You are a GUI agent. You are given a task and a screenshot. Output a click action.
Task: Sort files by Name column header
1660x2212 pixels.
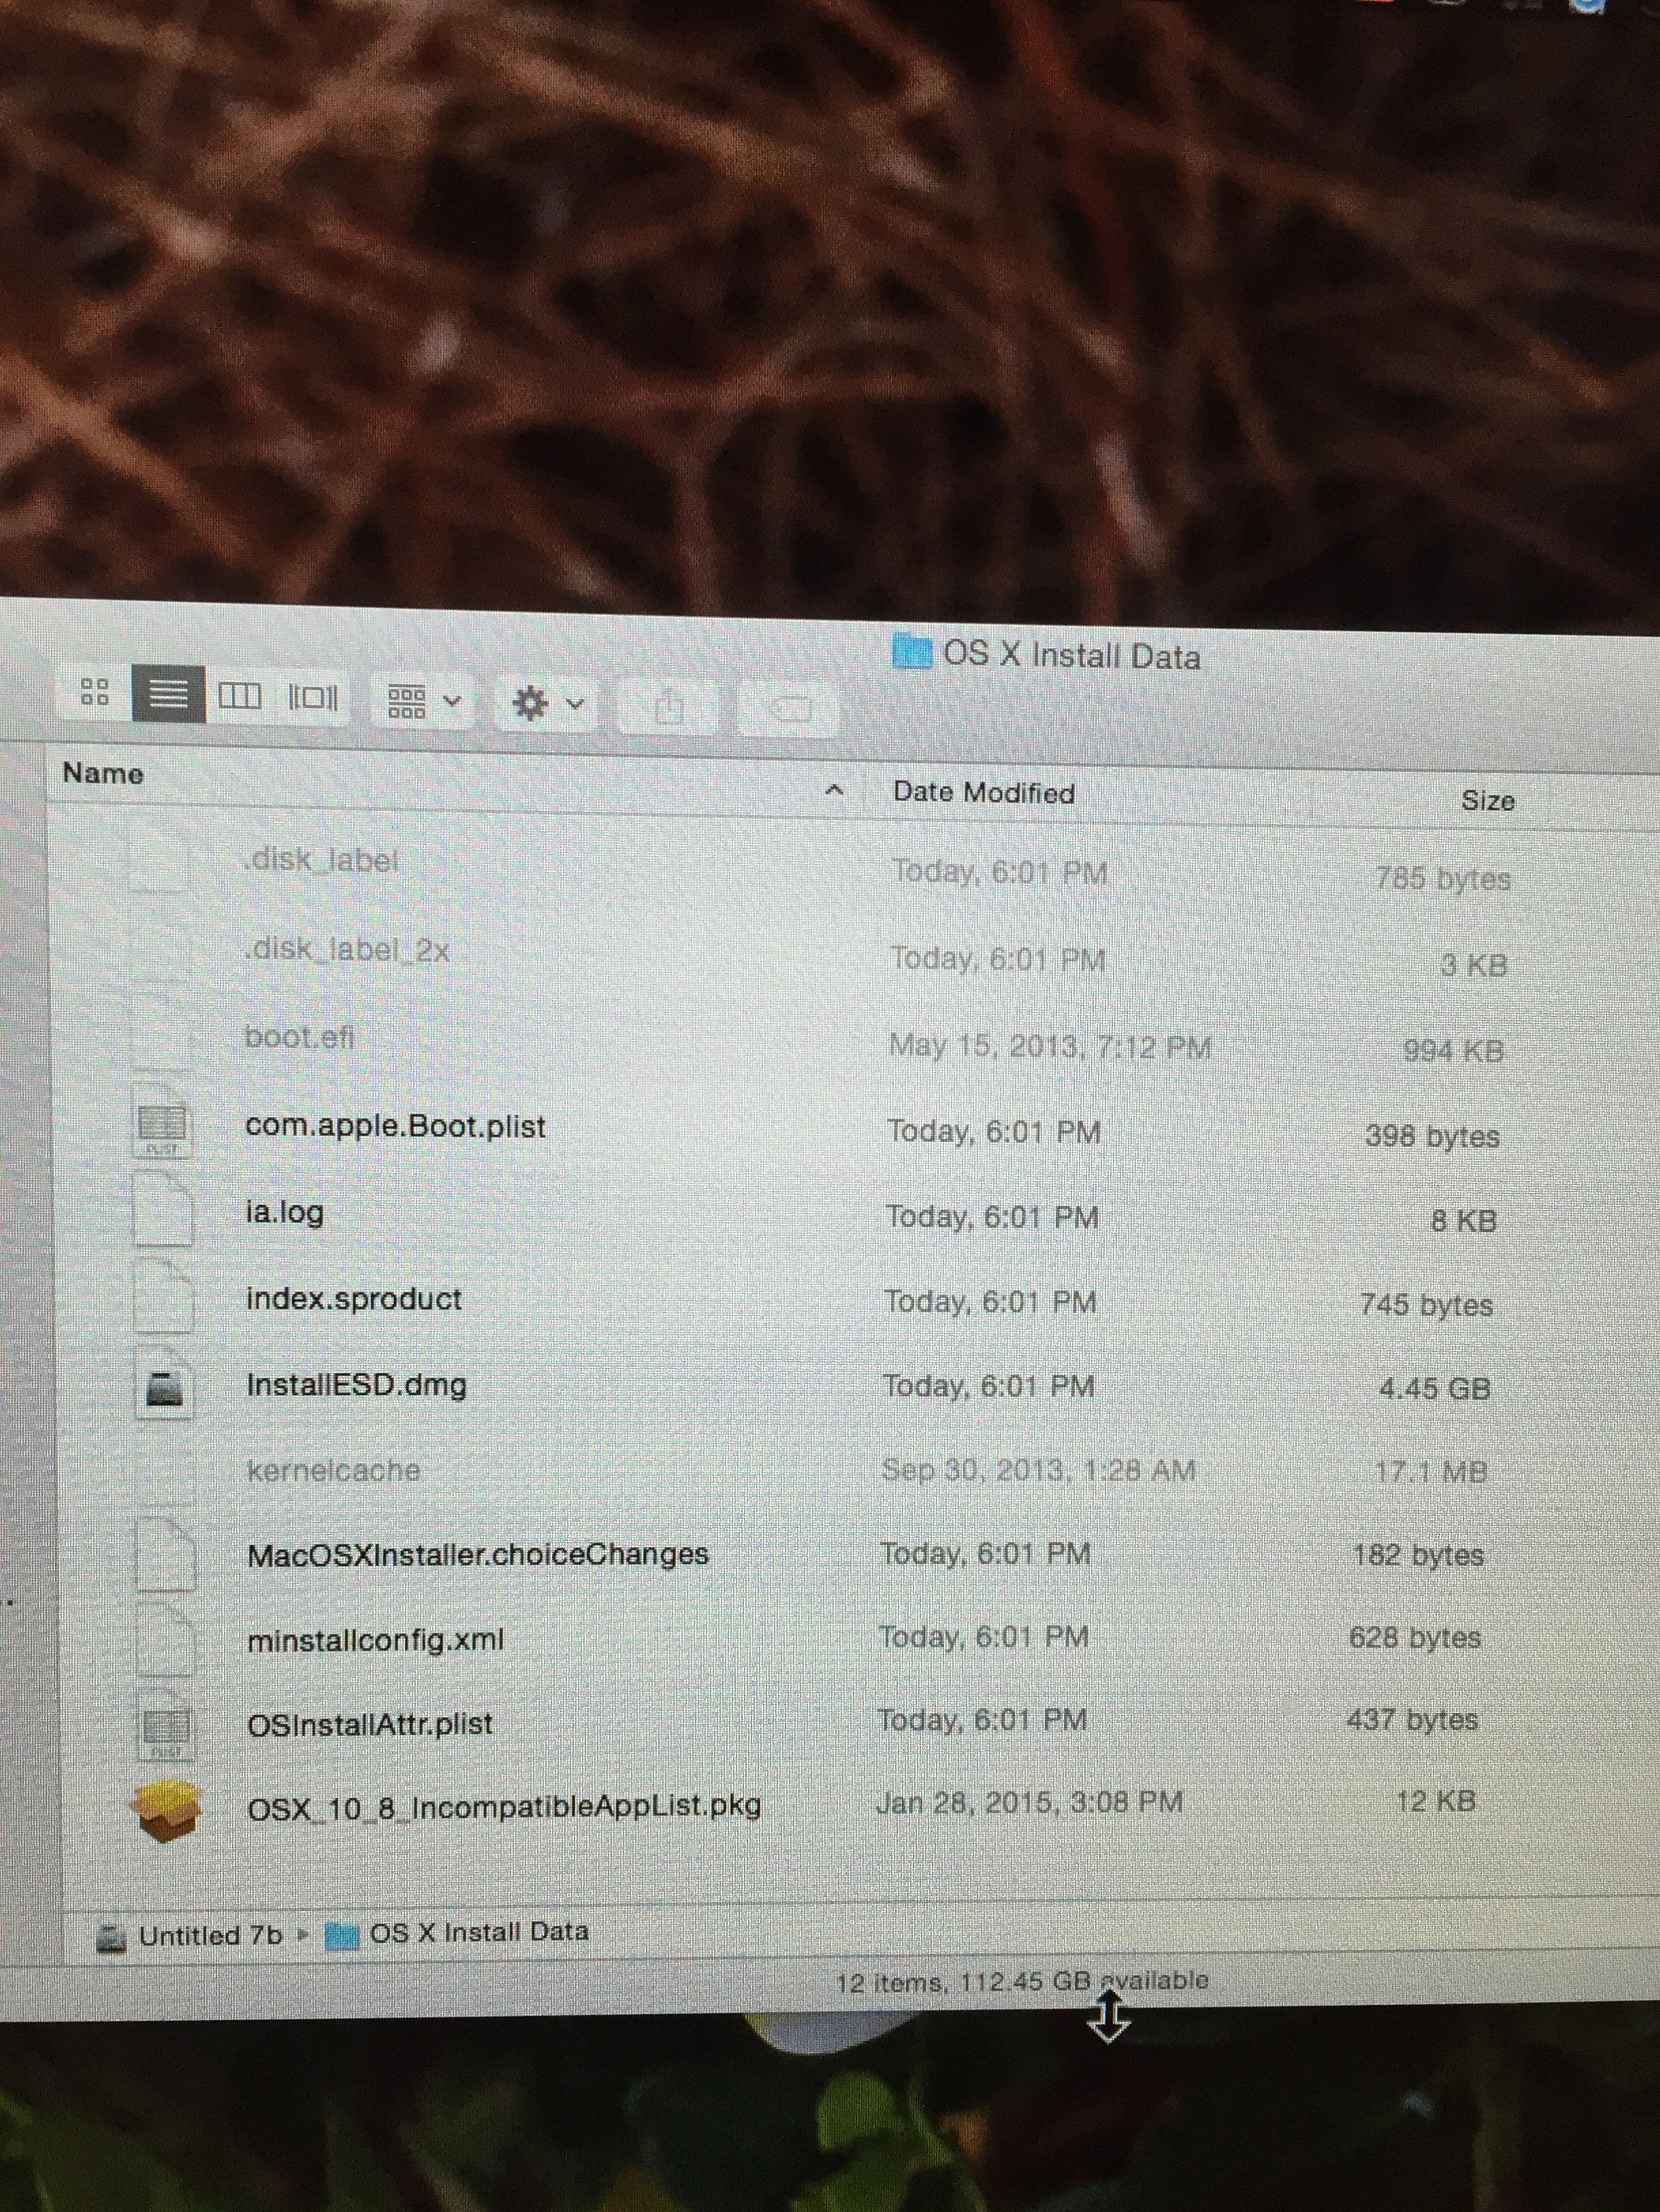103,773
